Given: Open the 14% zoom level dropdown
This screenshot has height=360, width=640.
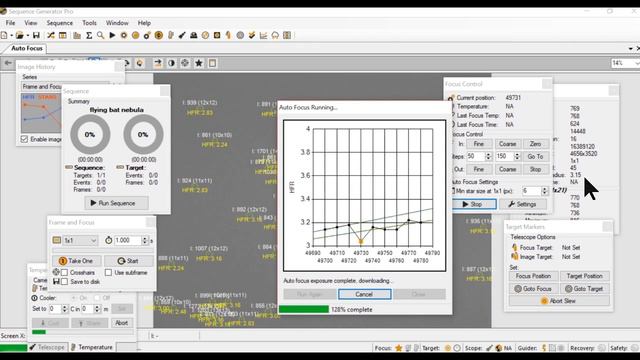Looking at the screenshot, I should pos(625,63).
